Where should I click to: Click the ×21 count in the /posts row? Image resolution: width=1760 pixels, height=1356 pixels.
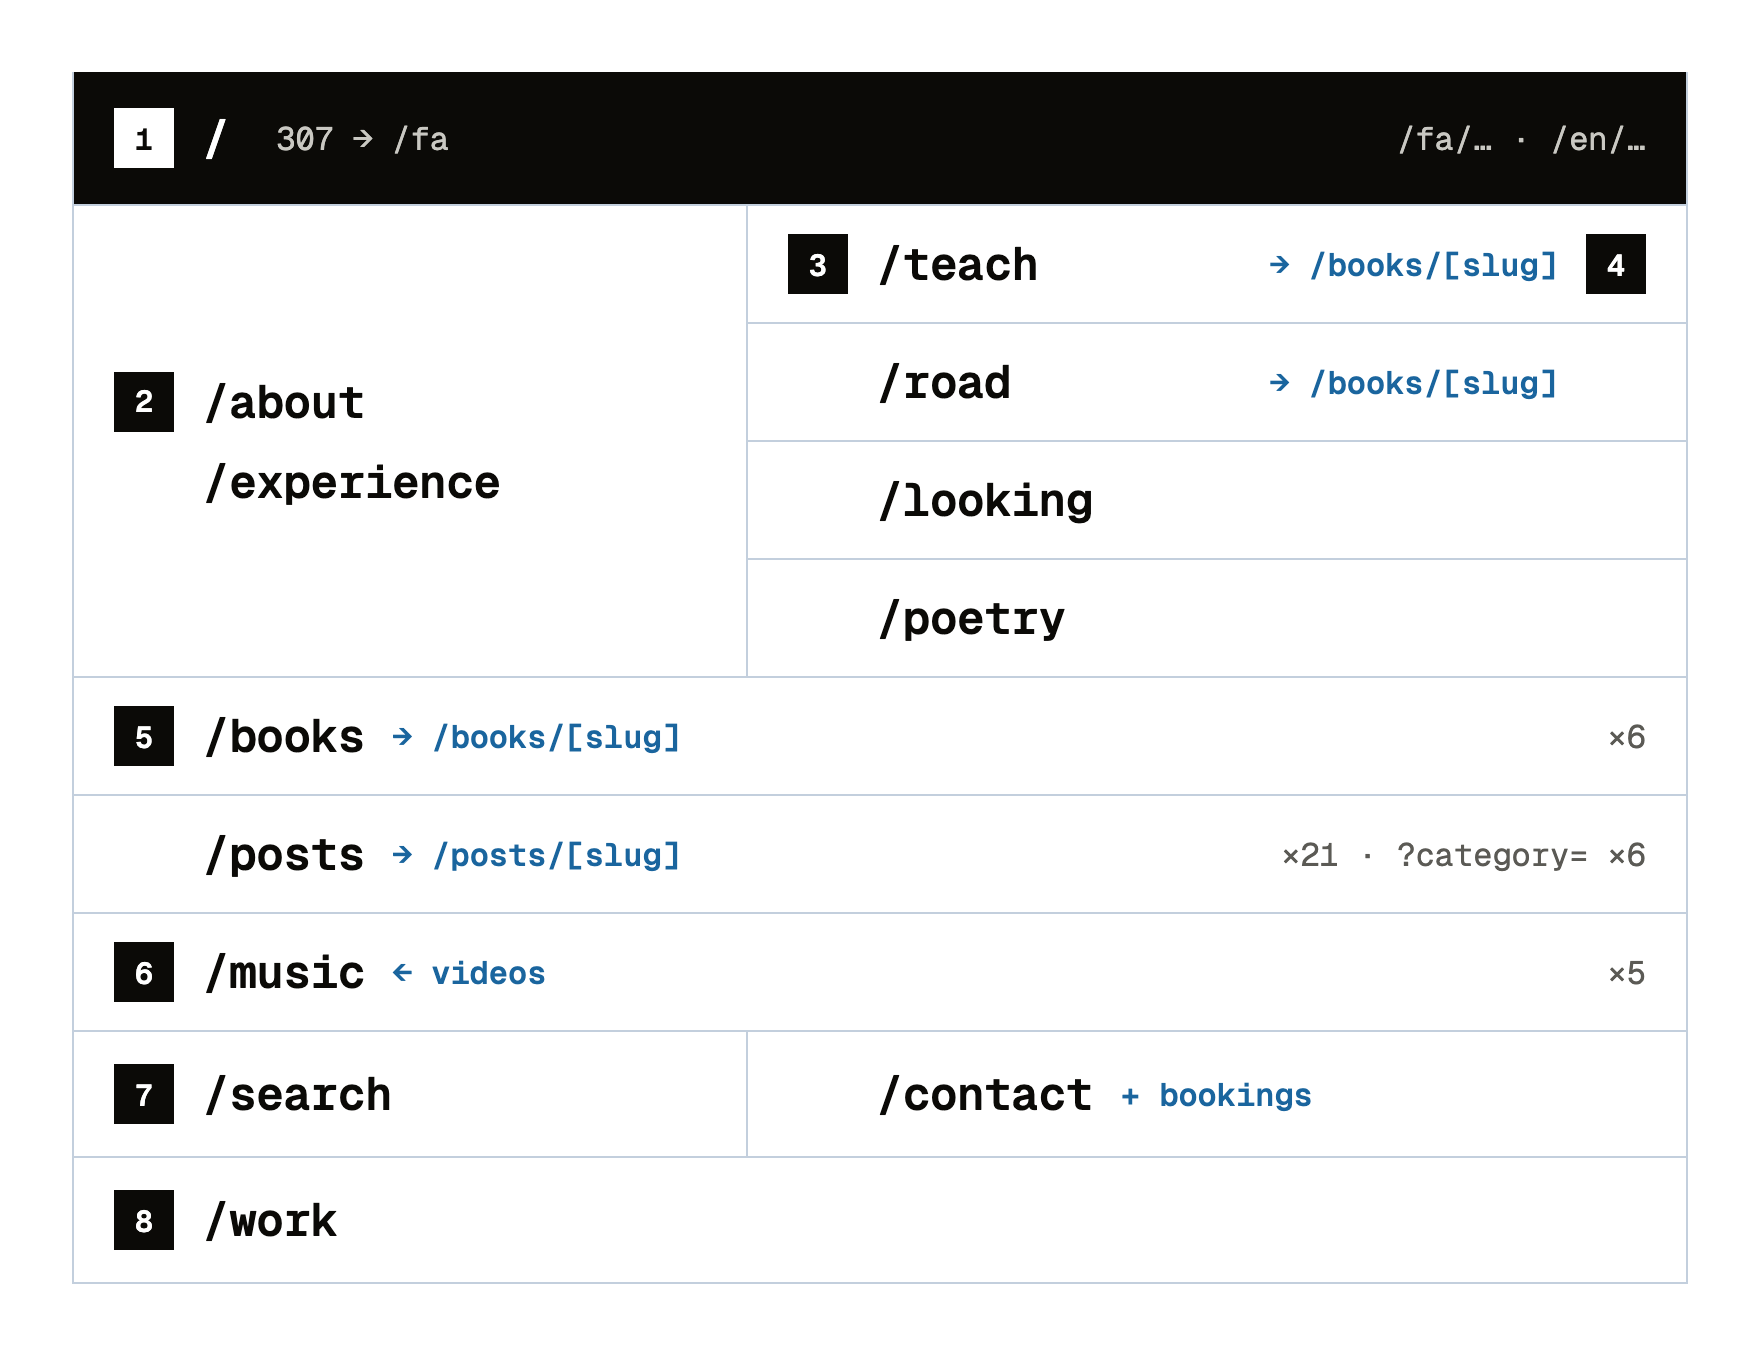click(1310, 855)
